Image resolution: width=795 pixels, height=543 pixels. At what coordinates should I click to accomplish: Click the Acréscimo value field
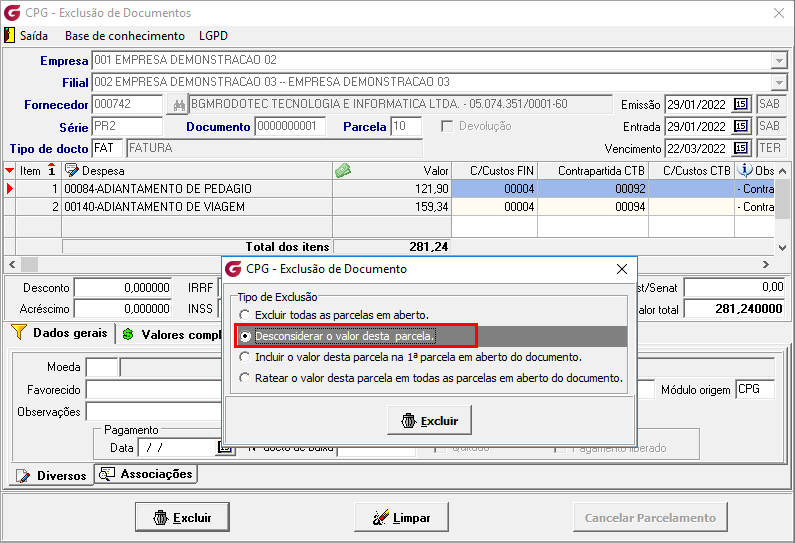(x=123, y=308)
